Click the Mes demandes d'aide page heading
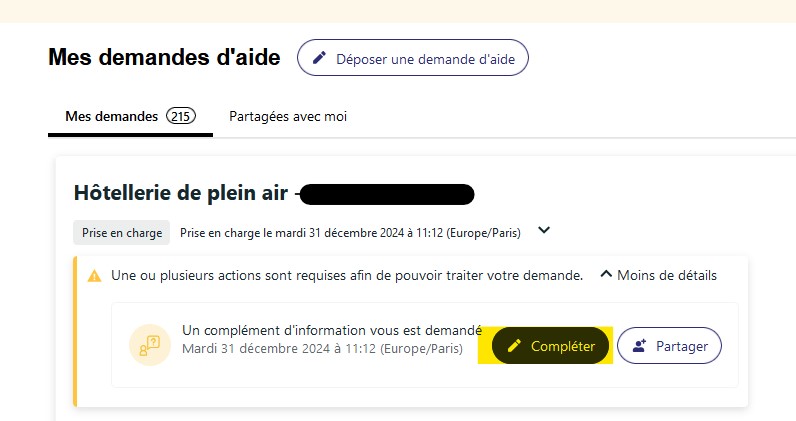796x421 pixels. click(164, 57)
